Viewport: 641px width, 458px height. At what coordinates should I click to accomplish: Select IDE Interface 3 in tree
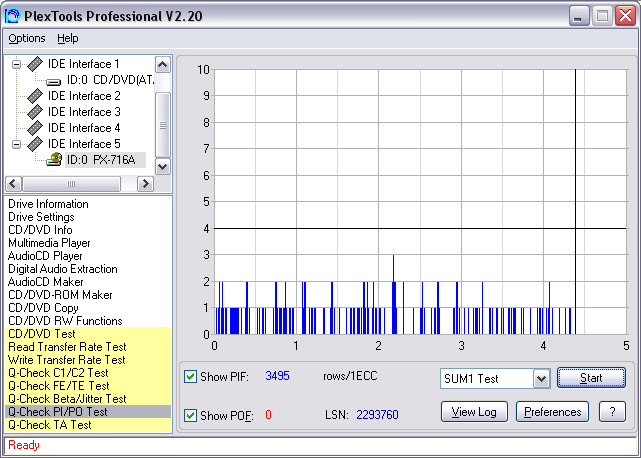click(84, 112)
